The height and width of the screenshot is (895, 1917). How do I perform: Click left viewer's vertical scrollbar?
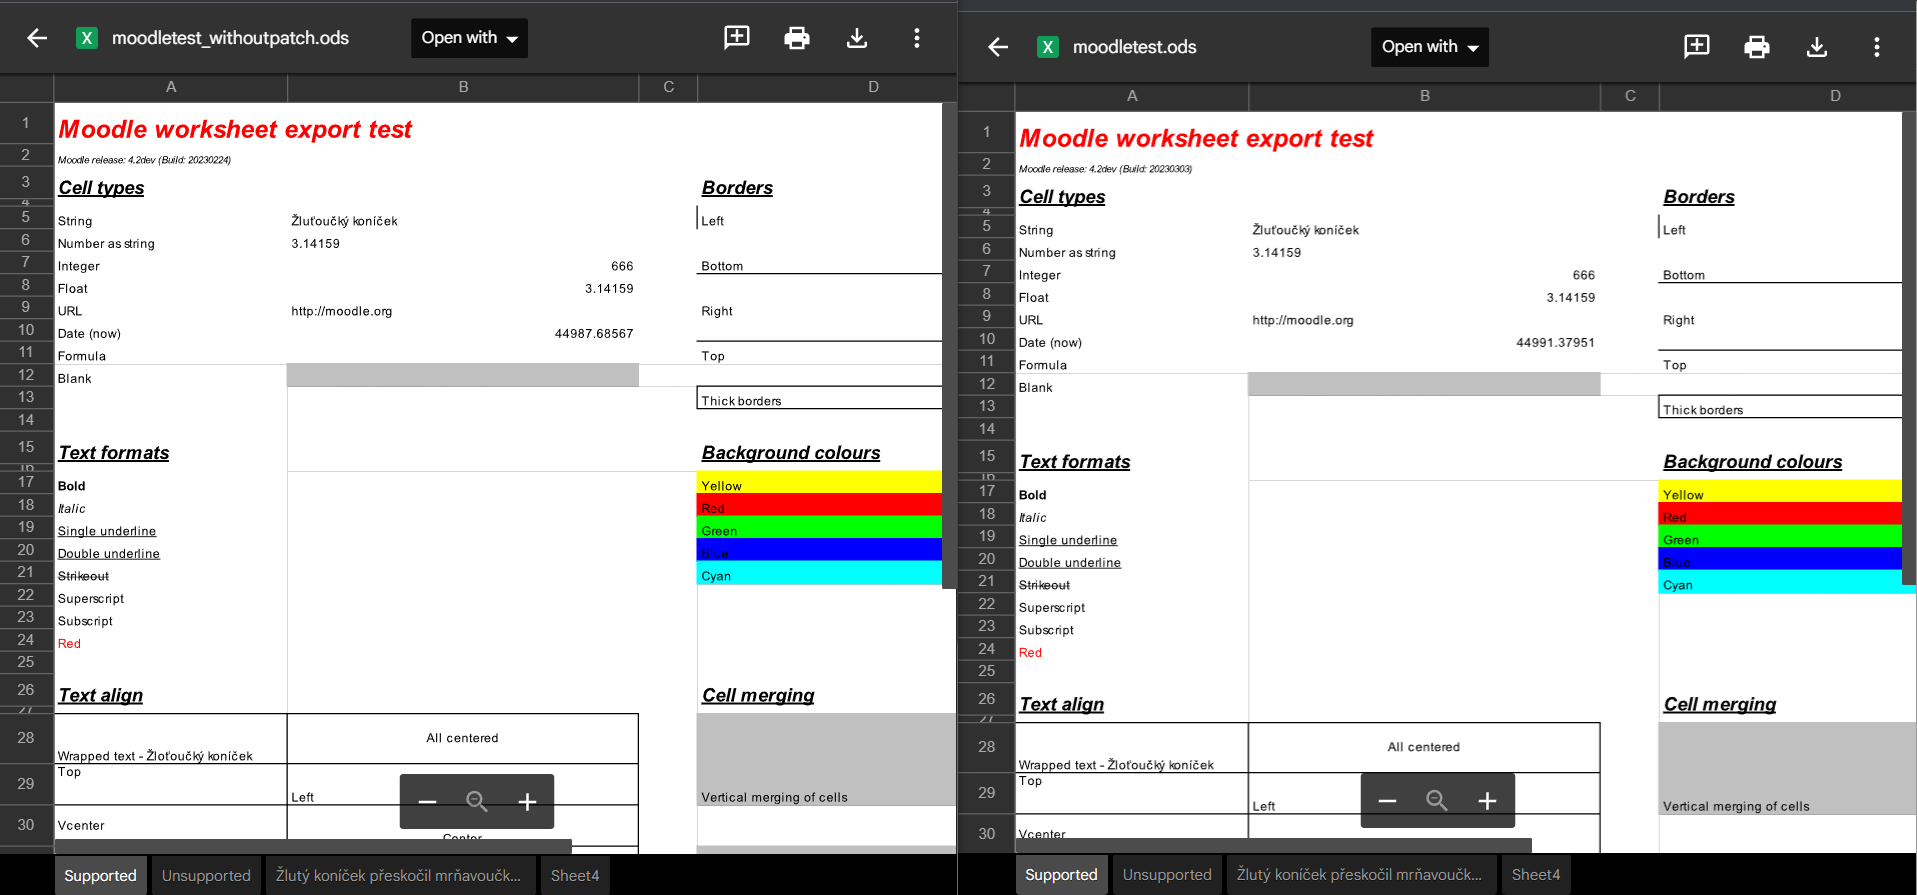click(x=949, y=345)
